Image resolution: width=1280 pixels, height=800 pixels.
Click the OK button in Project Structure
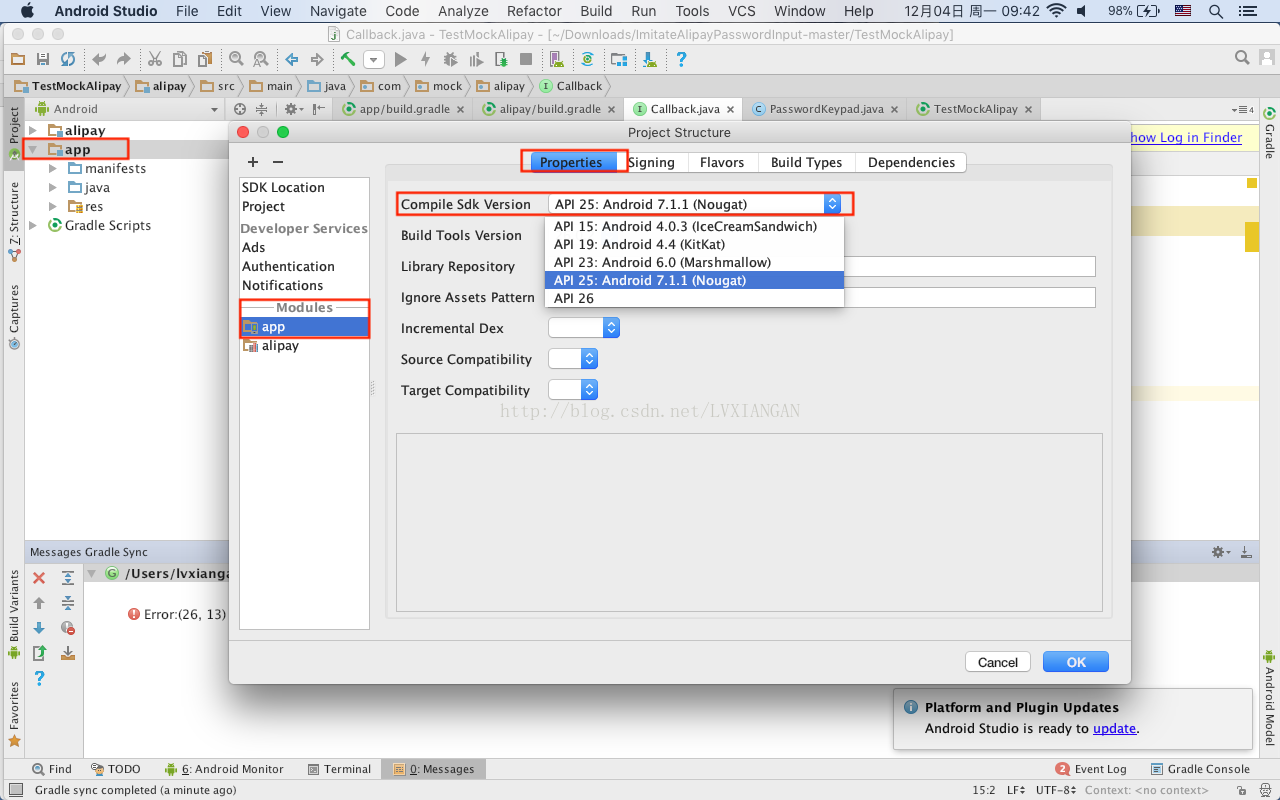(1076, 662)
